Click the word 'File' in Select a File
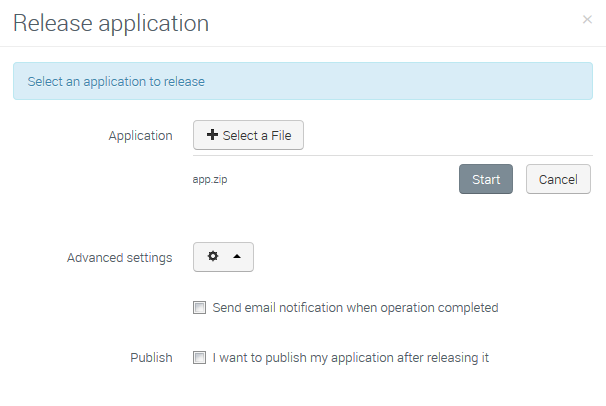606x406 pixels. click(x=281, y=136)
